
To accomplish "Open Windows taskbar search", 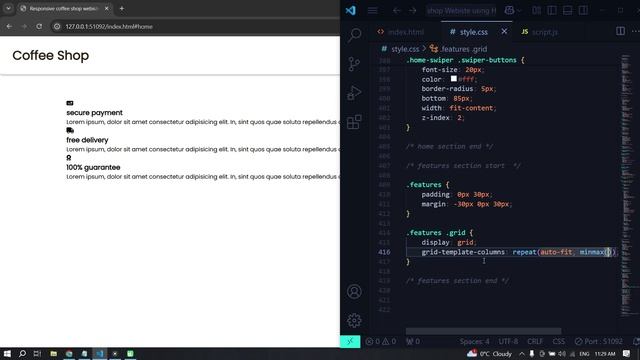I will tap(22, 353).
